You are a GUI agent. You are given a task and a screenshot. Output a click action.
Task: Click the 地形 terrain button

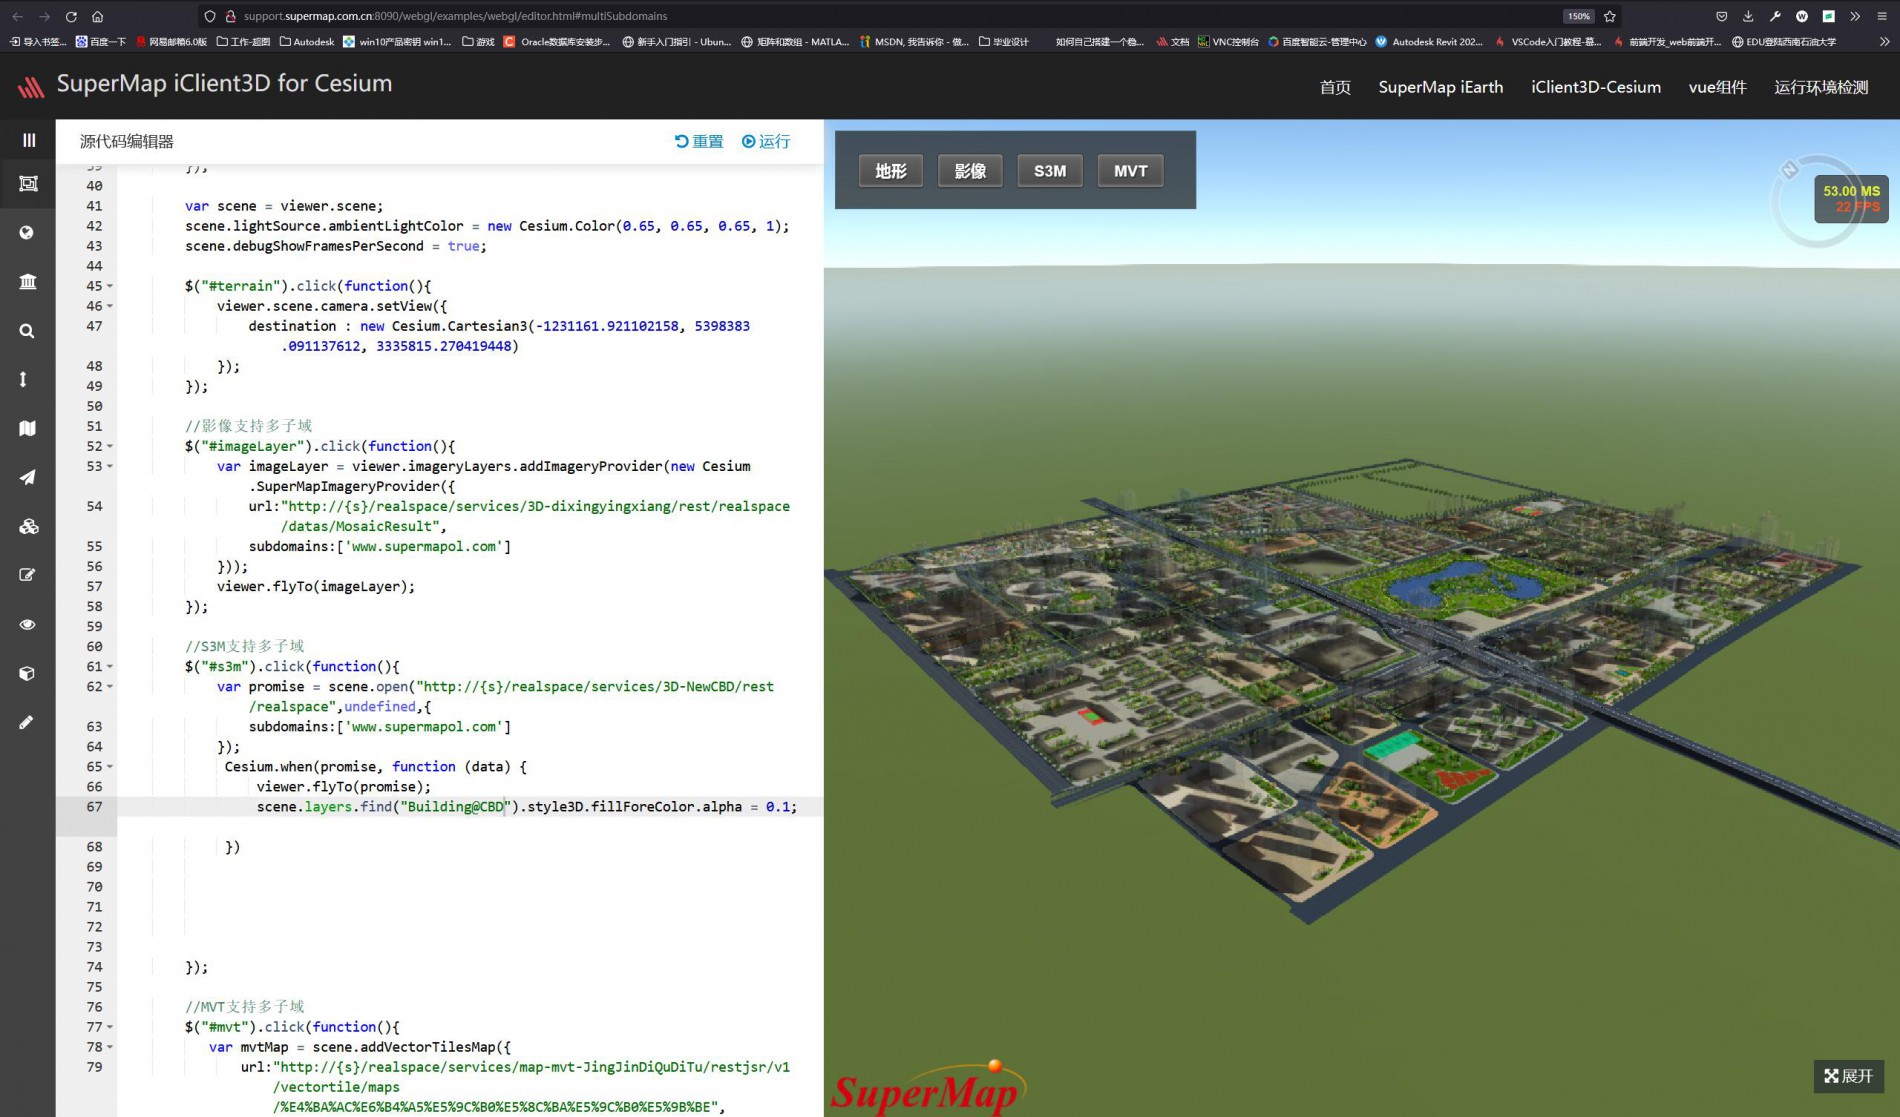pyautogui.click(x=890, y=171)
